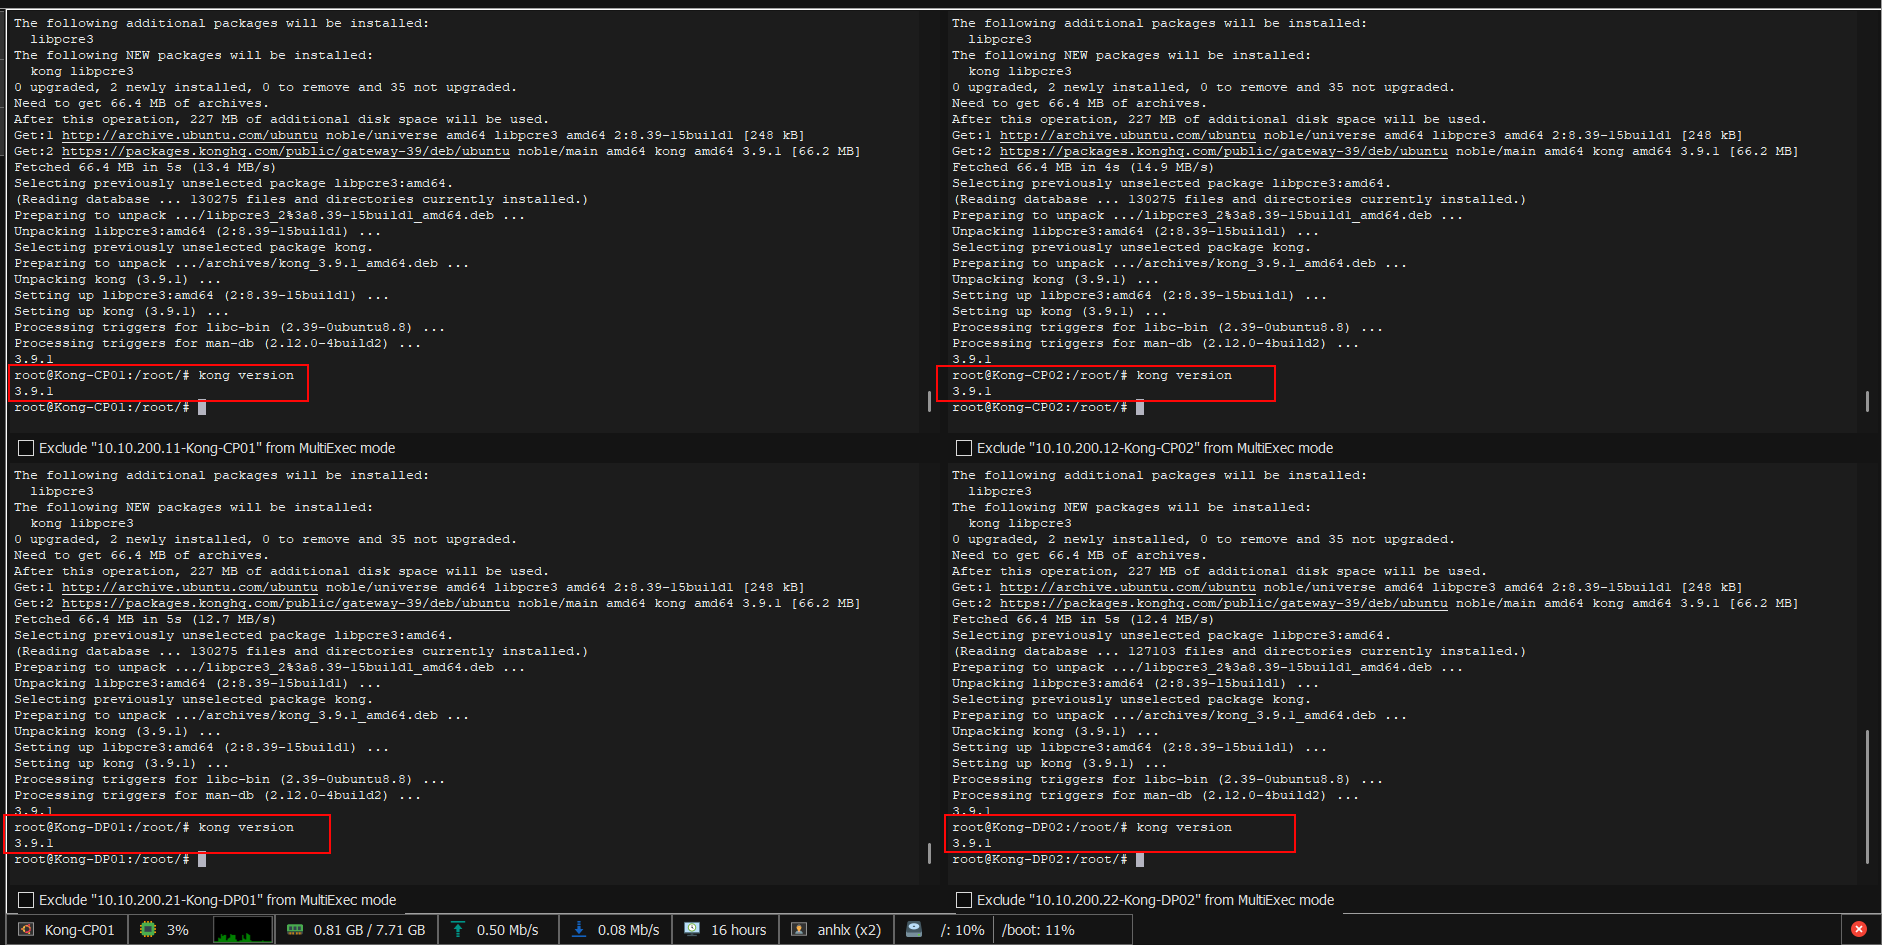The width and height of the screenshot is (1882, 945).
Task: Open packages.konghq.com link in Kong-CP01 pane
Action: pyautogui.click(x=286, y=151)
